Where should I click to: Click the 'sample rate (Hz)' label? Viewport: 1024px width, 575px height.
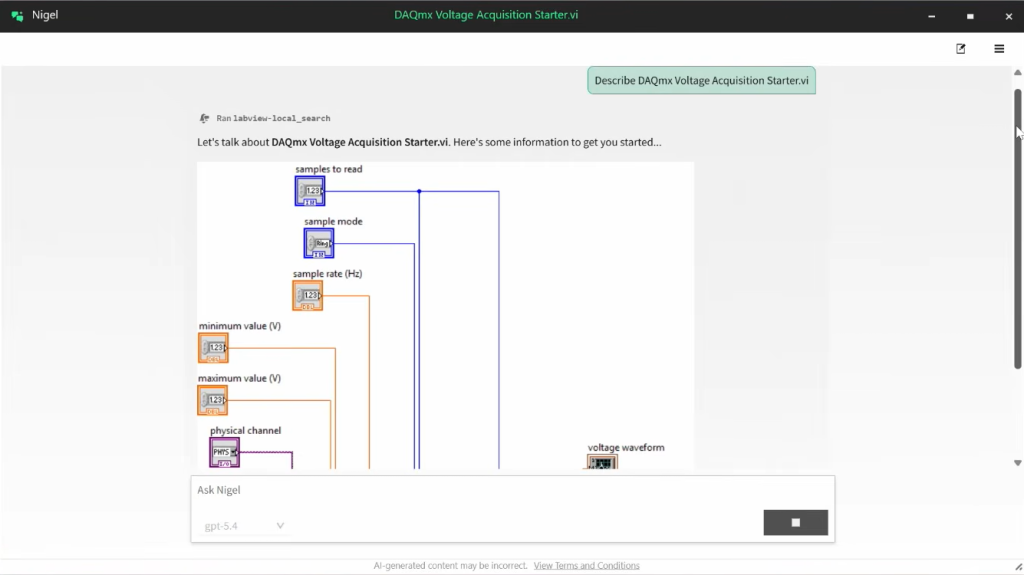tap(327, 274)
